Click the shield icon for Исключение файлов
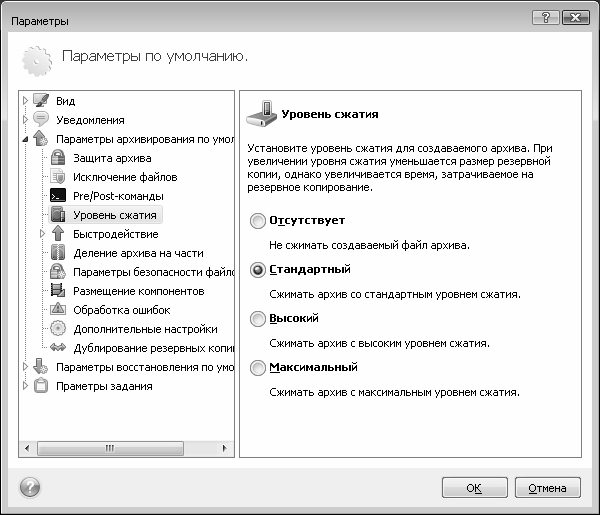 (x=58, y=177)
